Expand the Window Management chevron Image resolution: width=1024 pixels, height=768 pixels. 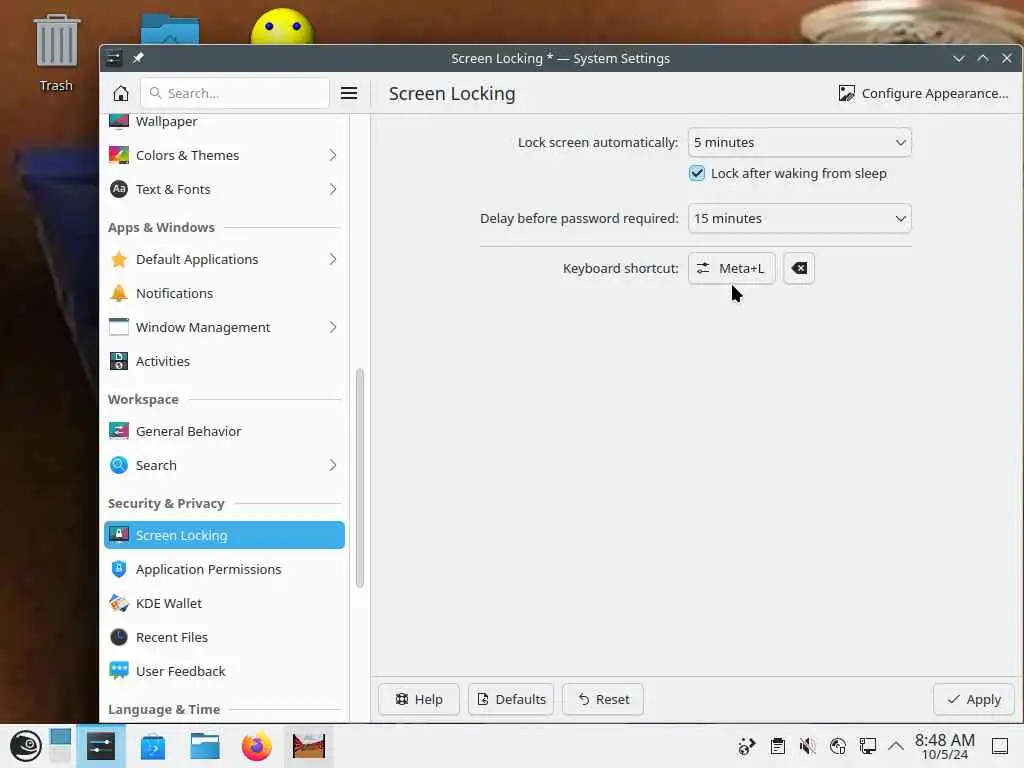coord(332,327)
